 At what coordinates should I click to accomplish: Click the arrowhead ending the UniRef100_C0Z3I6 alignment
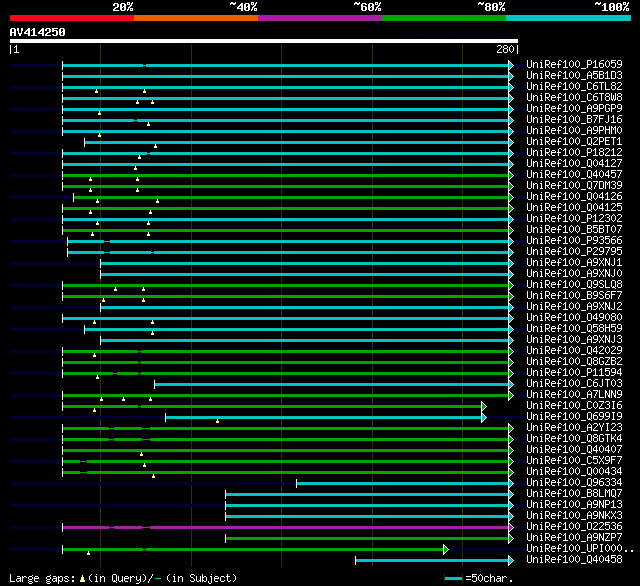click(484, 406)
